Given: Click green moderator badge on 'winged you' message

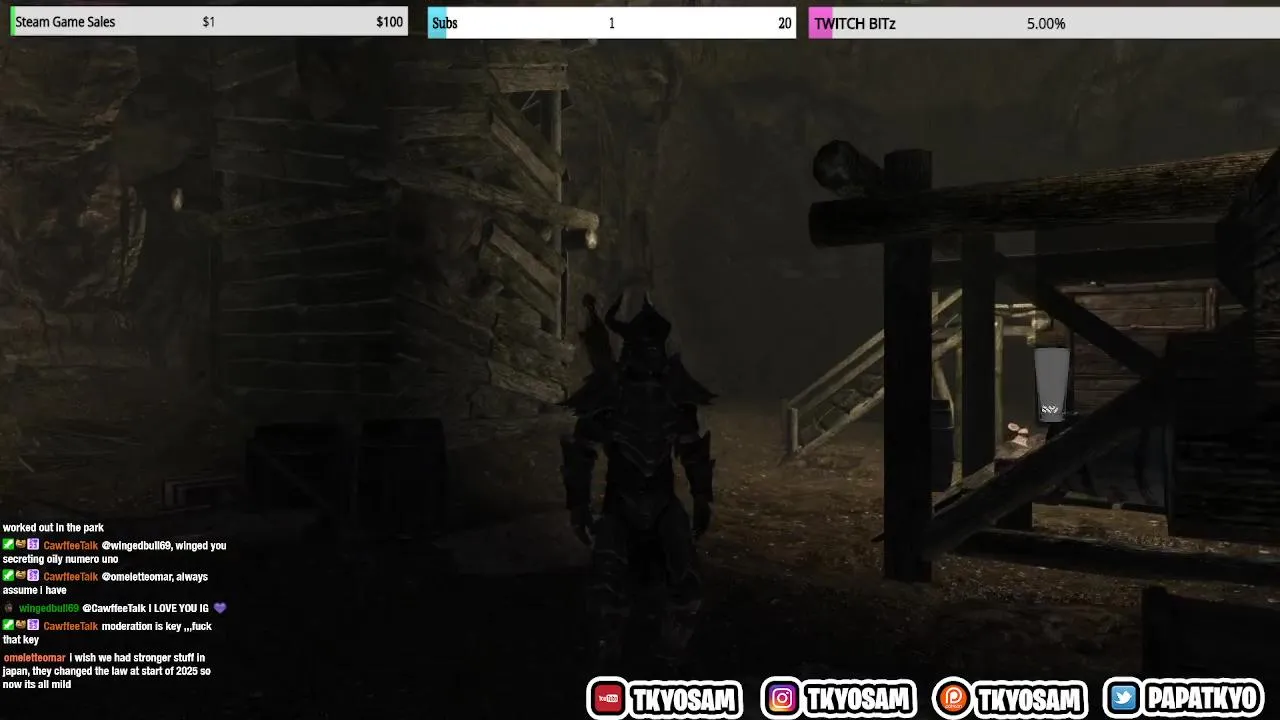Looking at the screenshot, I should (x=8, y=545).
